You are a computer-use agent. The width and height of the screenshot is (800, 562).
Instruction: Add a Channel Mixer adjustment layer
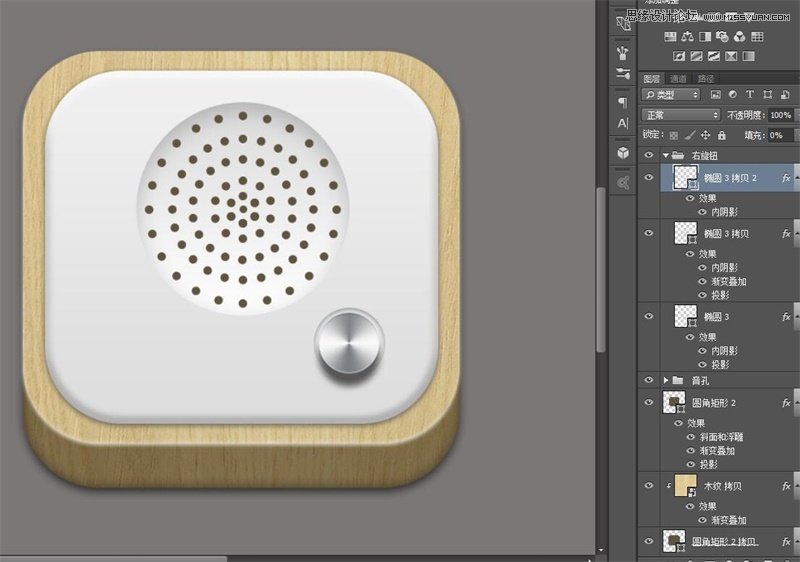click(x=740, y=36)
